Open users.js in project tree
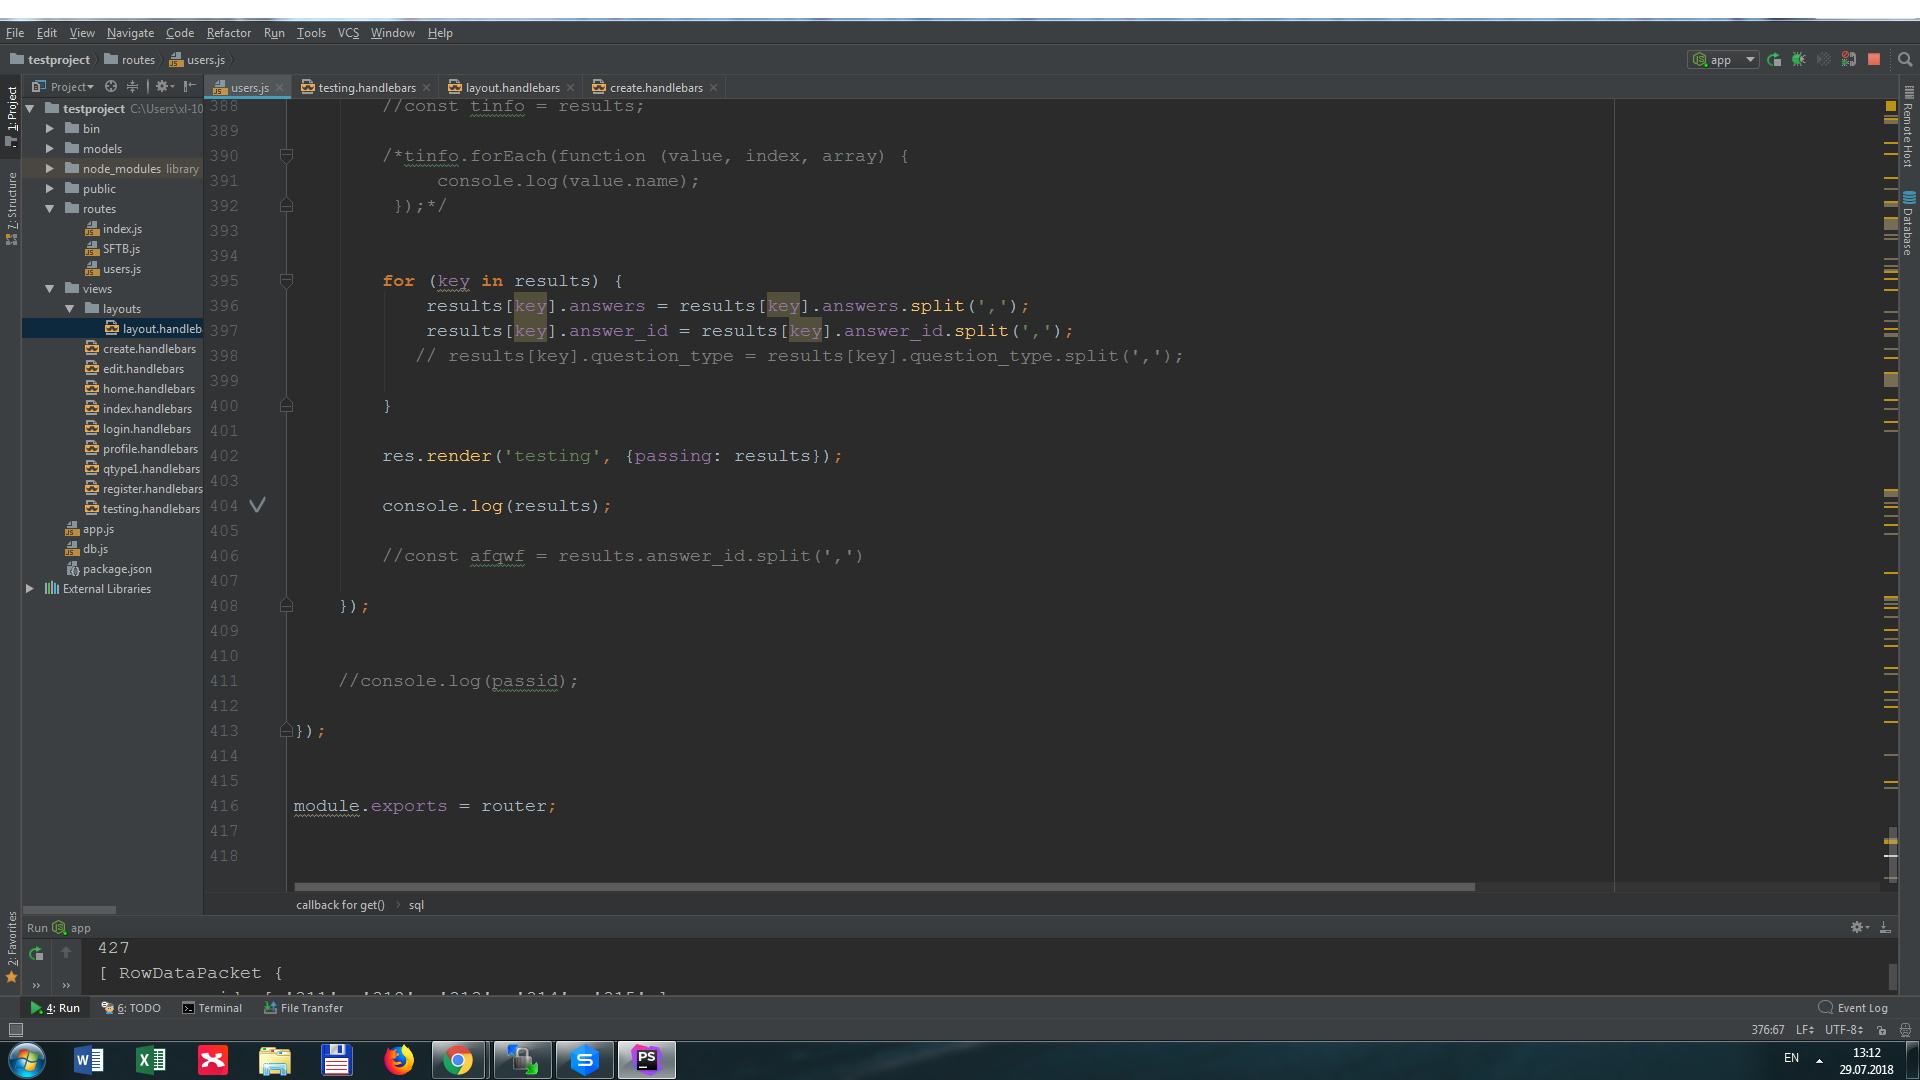The height and width of the screenshot is (1080, 1920). pos(113,269)
